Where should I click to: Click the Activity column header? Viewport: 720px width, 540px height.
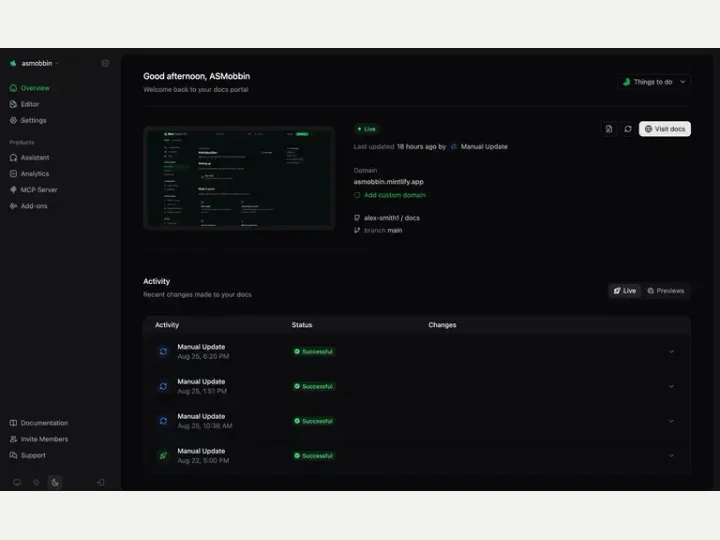click(x=167, y=325)
